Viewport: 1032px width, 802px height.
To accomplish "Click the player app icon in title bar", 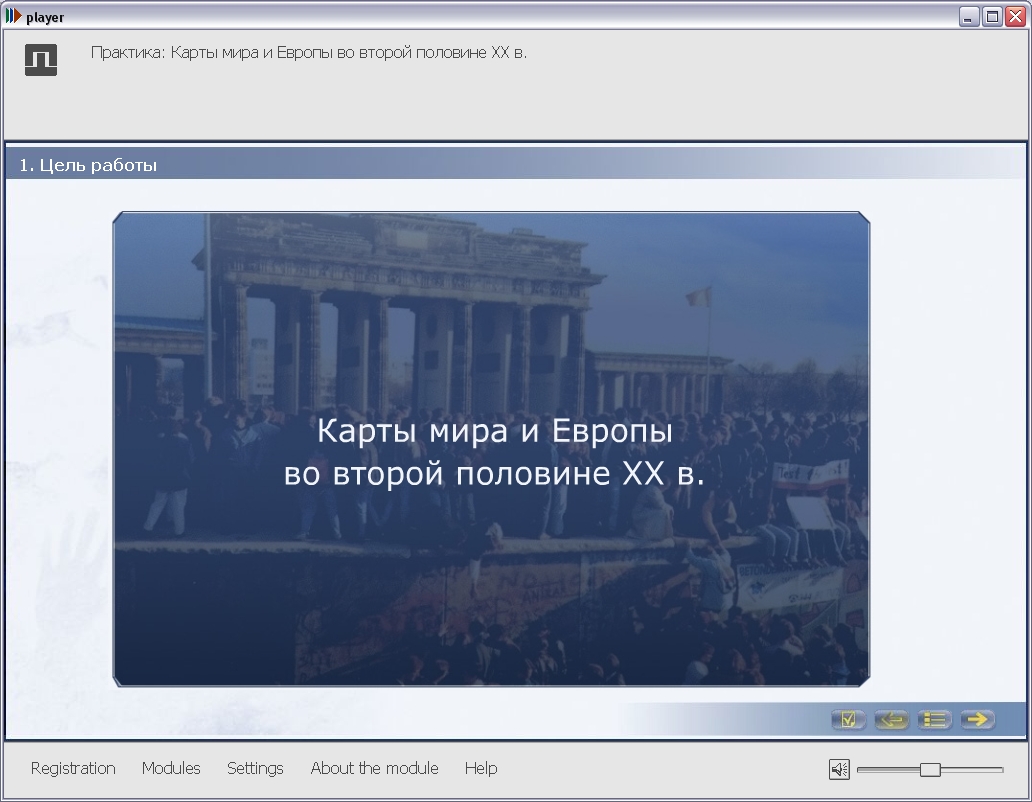I will [13, 16].
